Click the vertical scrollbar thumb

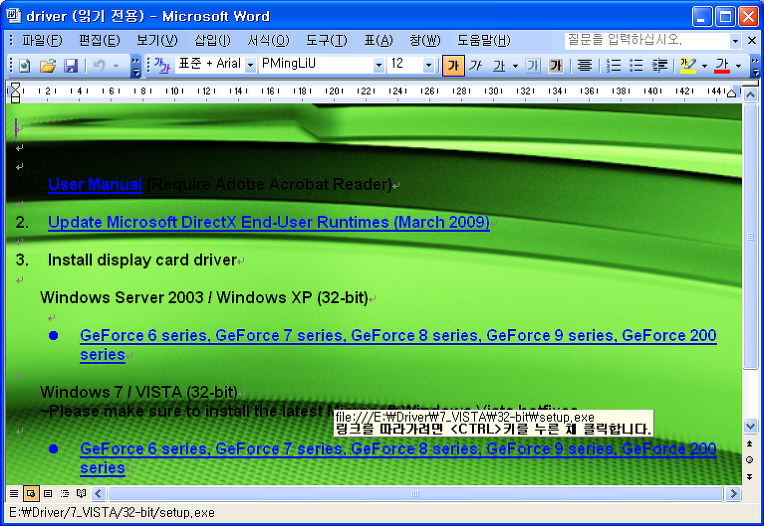[x=750, y=237]
